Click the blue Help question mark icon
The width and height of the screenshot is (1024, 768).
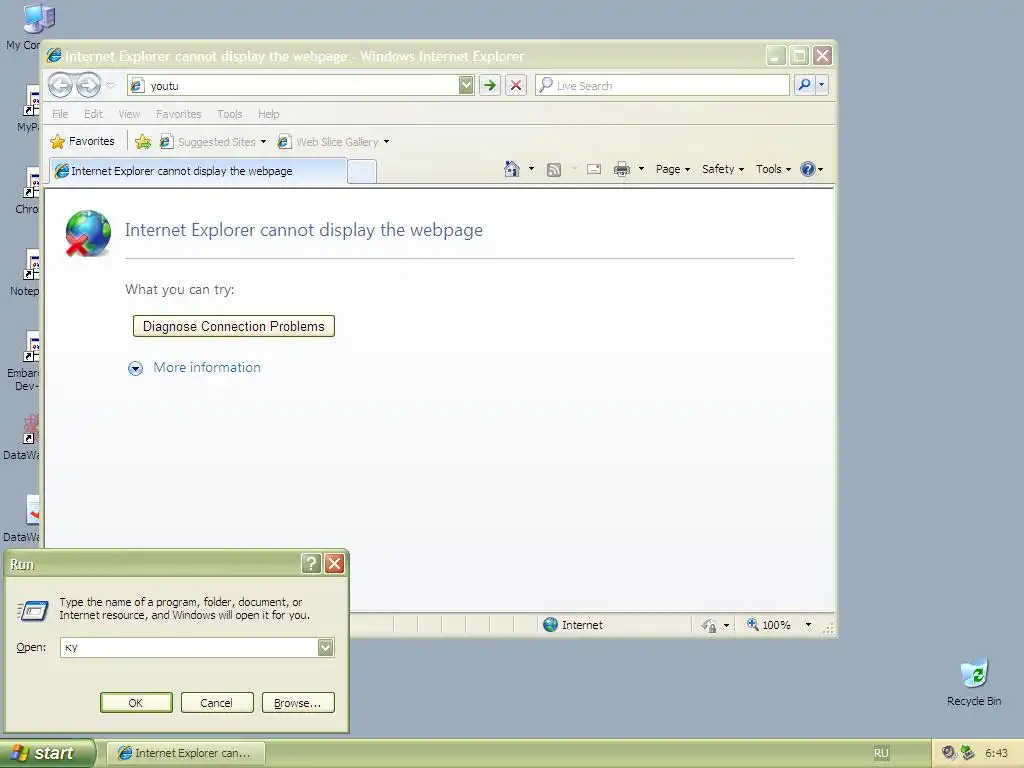tap(808, 169)
